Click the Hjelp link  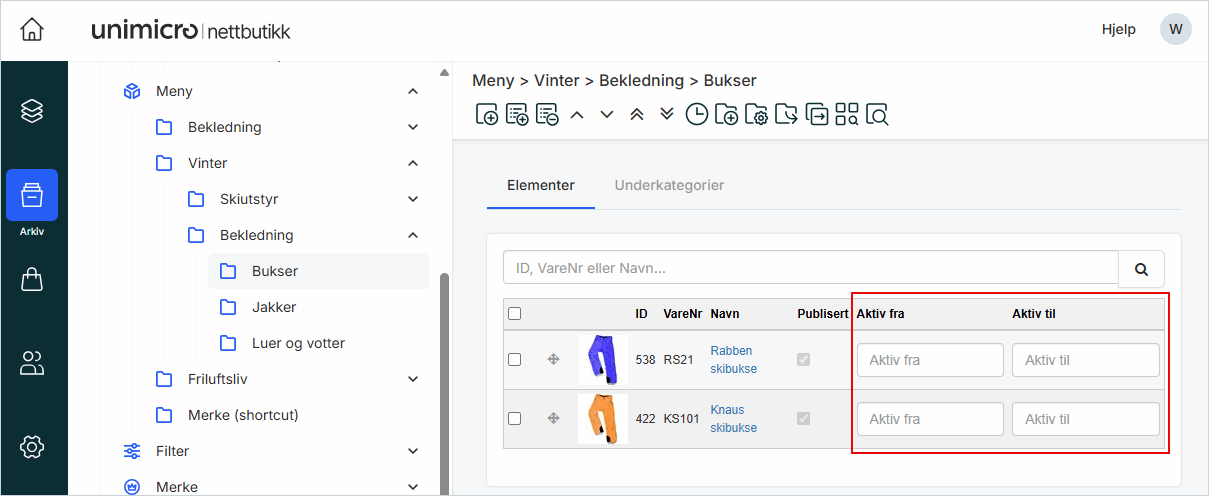pos(1118,29)
